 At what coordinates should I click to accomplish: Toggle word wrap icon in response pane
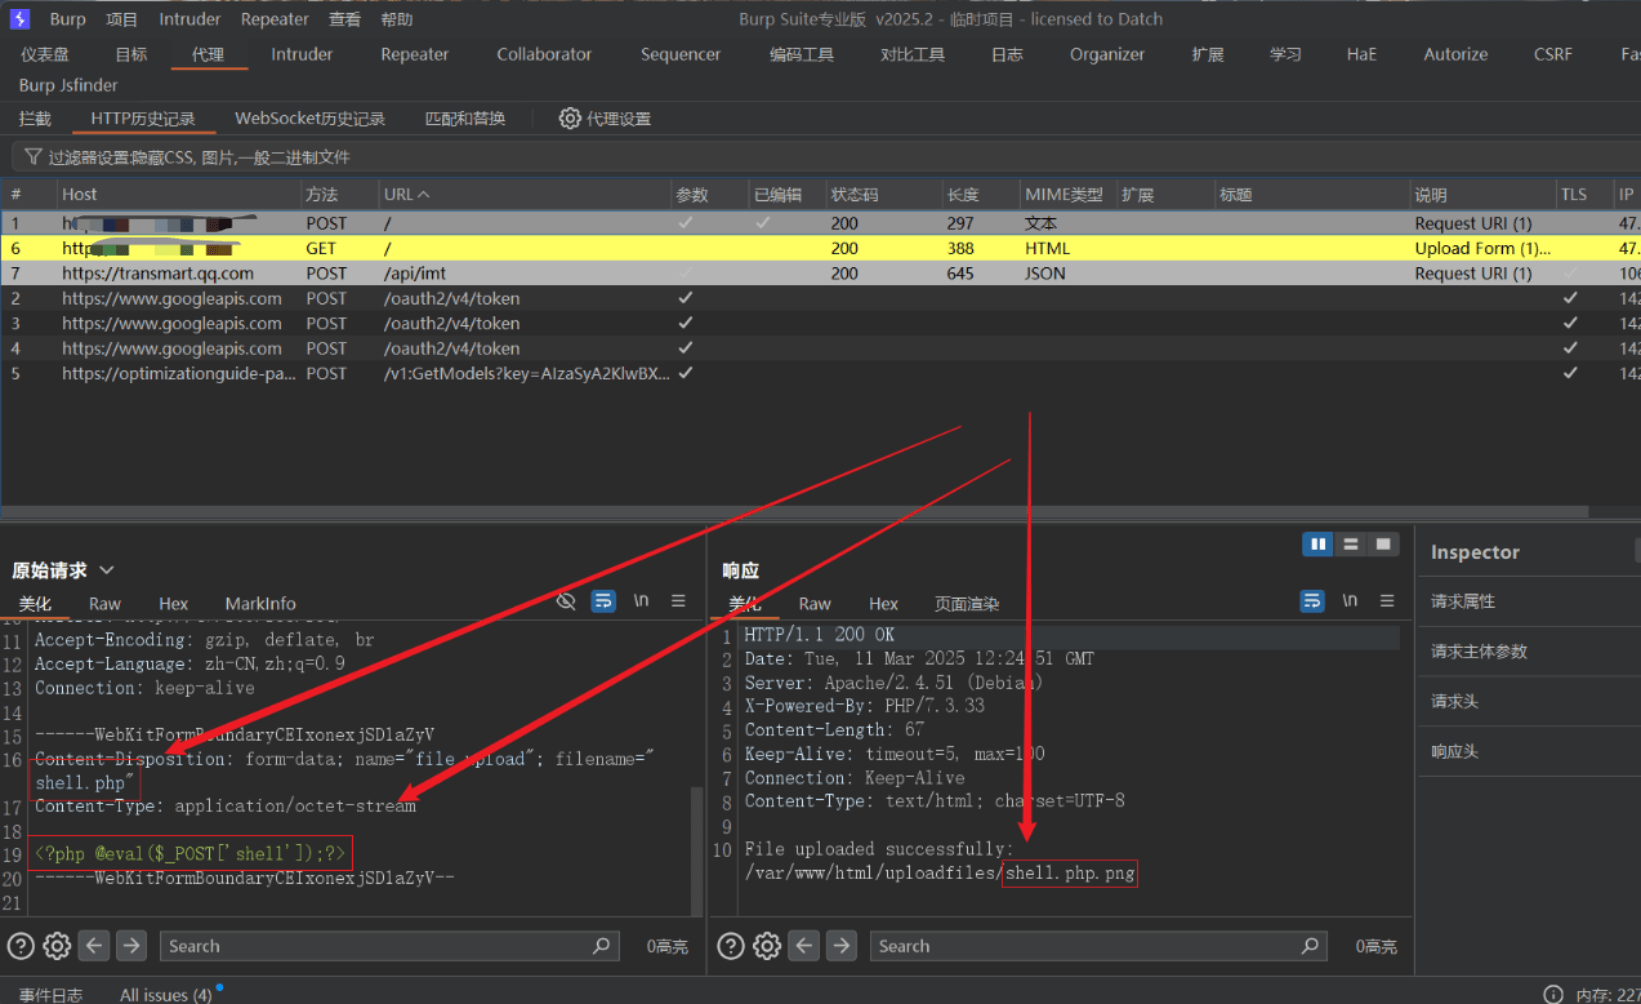[1312, 601]
